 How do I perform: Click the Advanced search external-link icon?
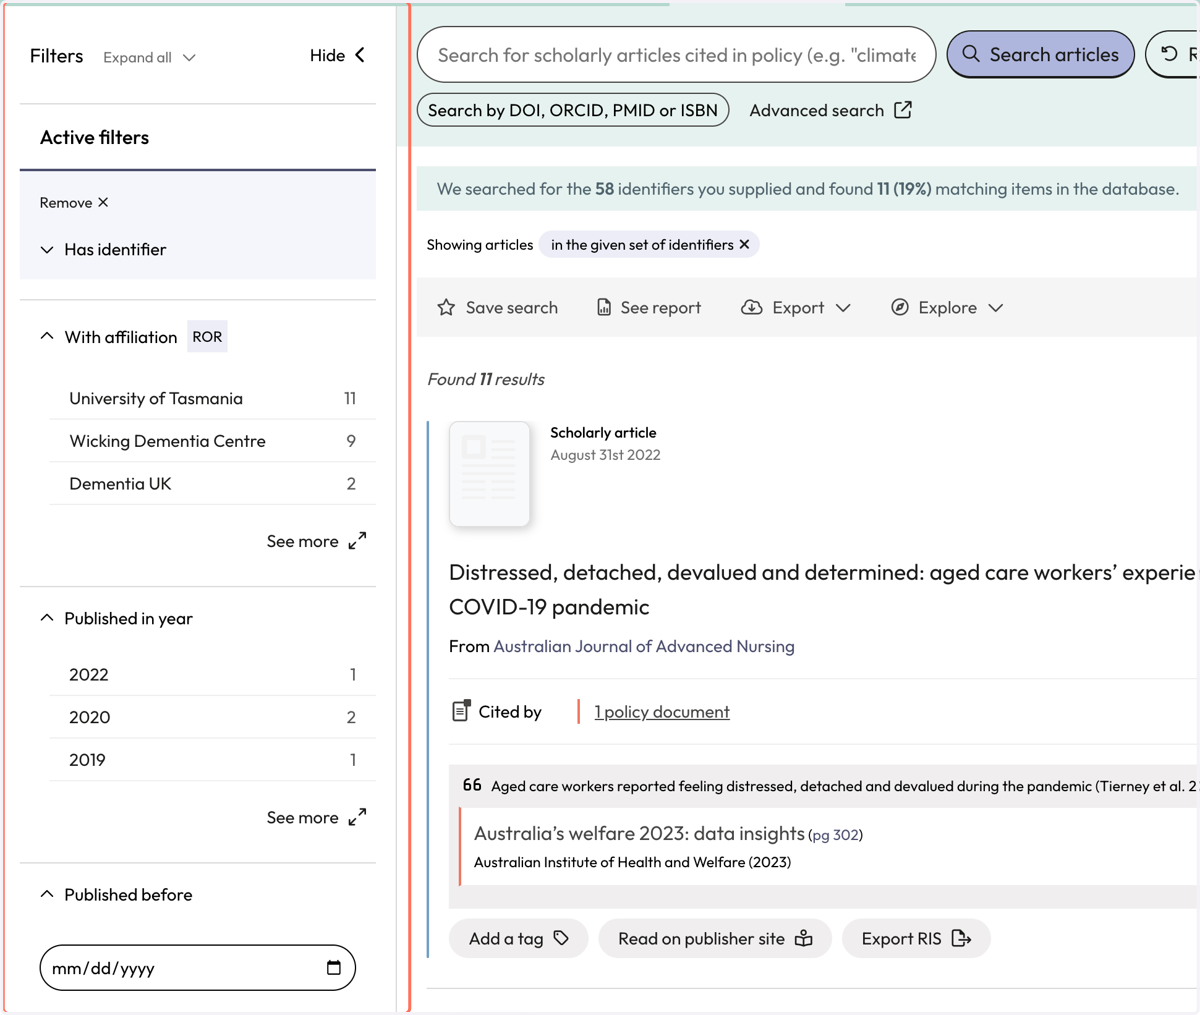(903, 110)
